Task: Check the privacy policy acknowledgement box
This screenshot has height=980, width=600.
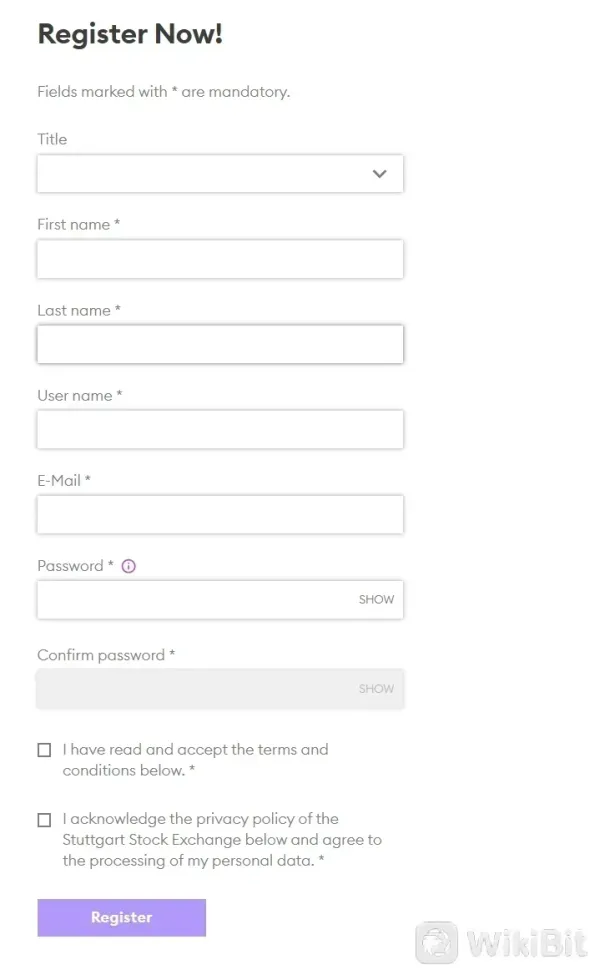Action: pyautogui.click(x=44, y=820)
